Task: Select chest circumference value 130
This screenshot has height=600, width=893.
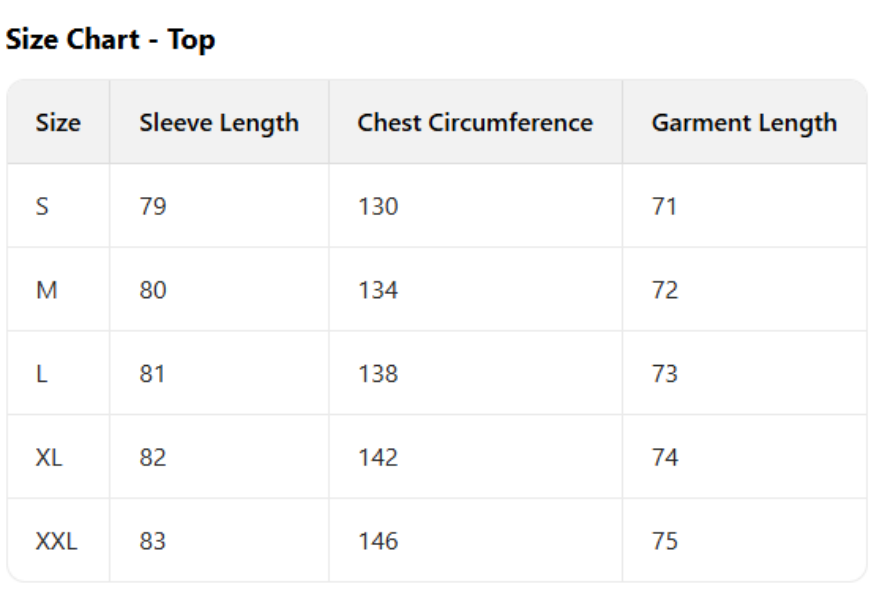Action: click(x=378, y=207)
